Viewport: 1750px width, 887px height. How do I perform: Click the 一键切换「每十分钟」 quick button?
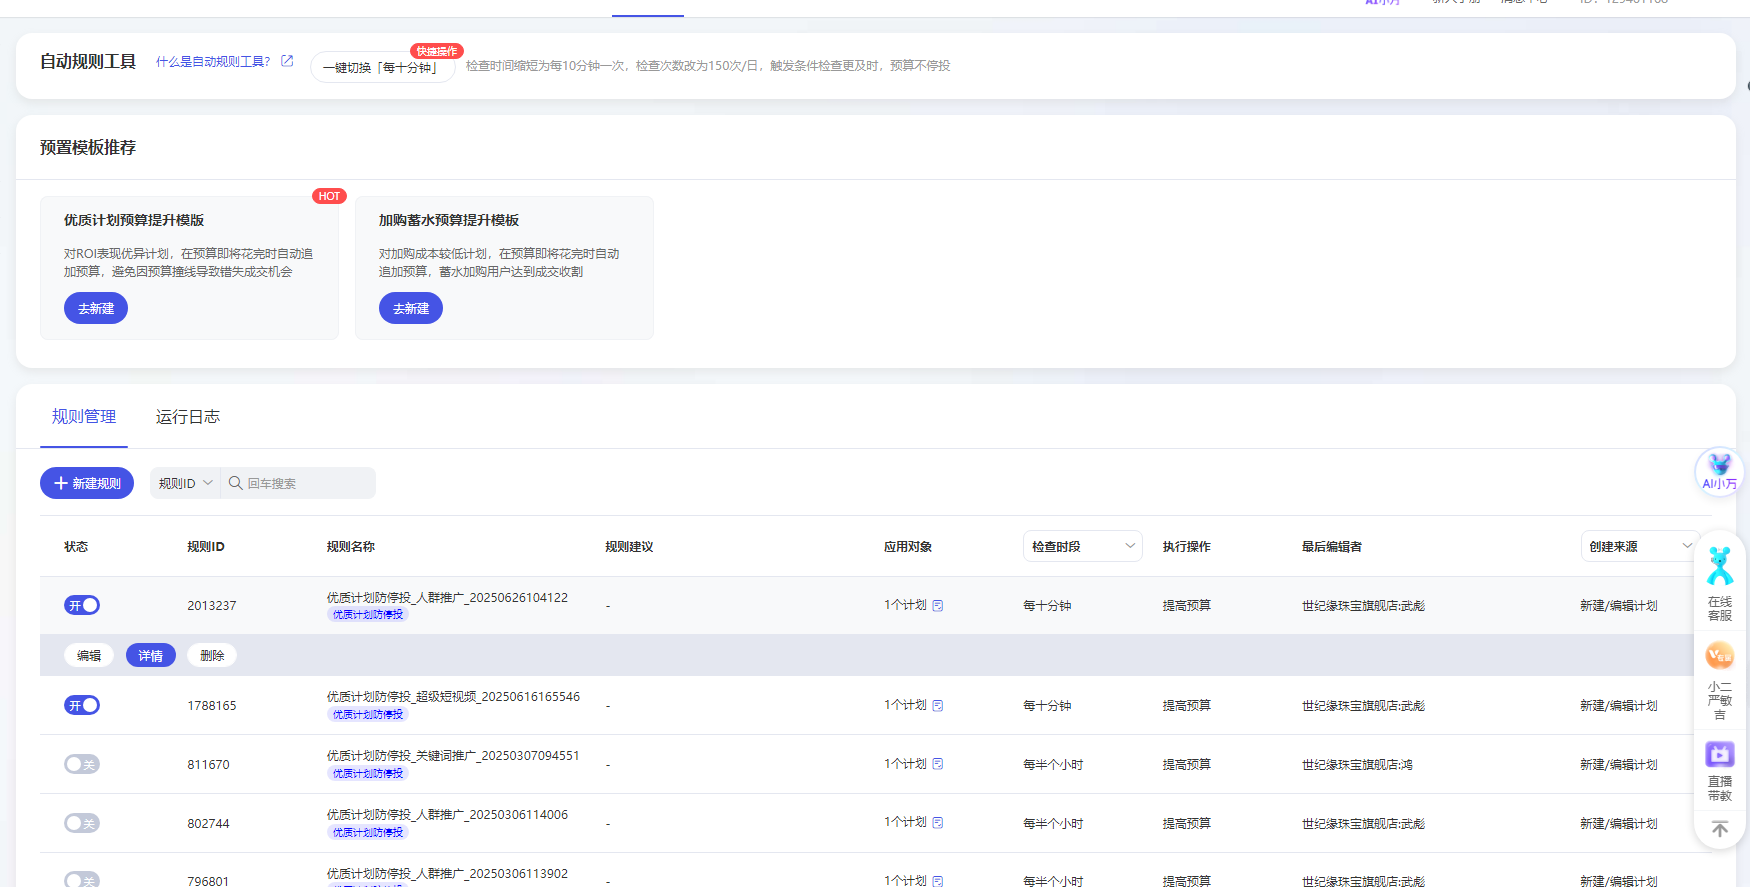[x=381, y=67]
